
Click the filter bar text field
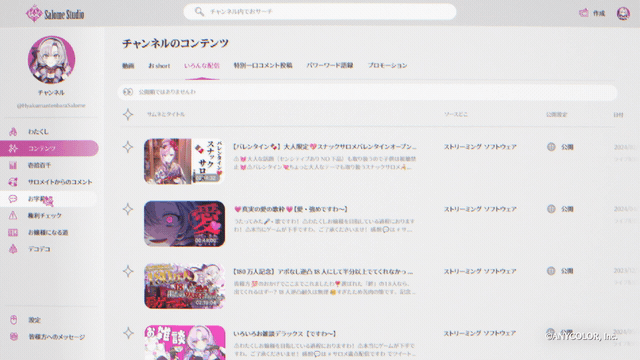(x=367, y=92)
